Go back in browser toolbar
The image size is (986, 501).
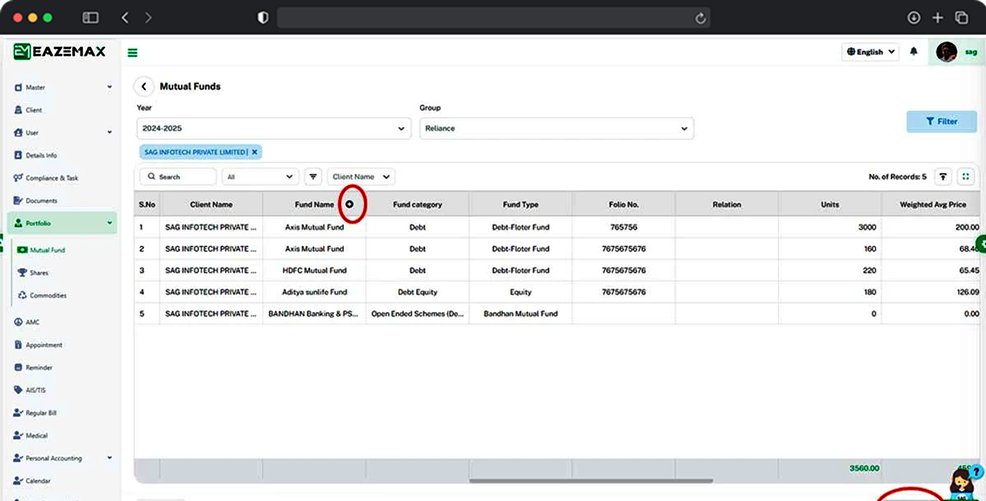(x=125, y=18)
